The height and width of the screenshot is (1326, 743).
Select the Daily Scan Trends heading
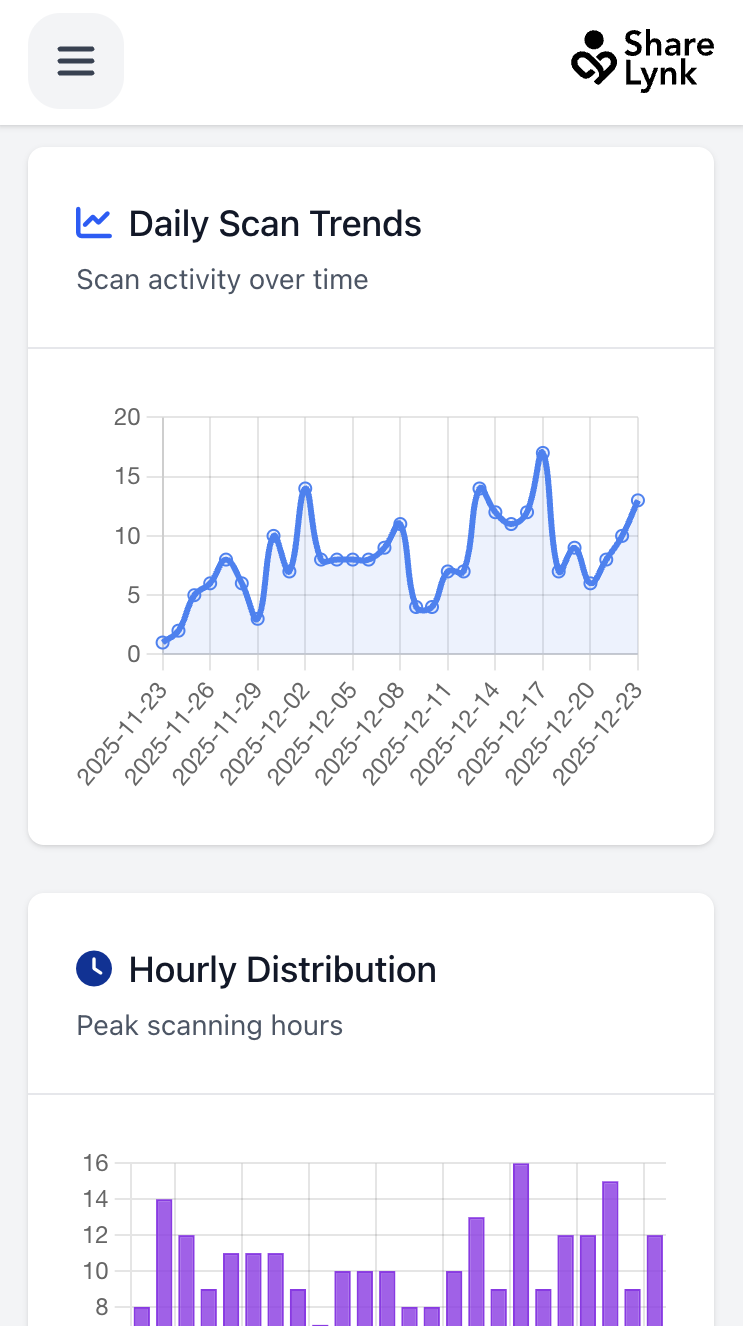click(275, 224)
